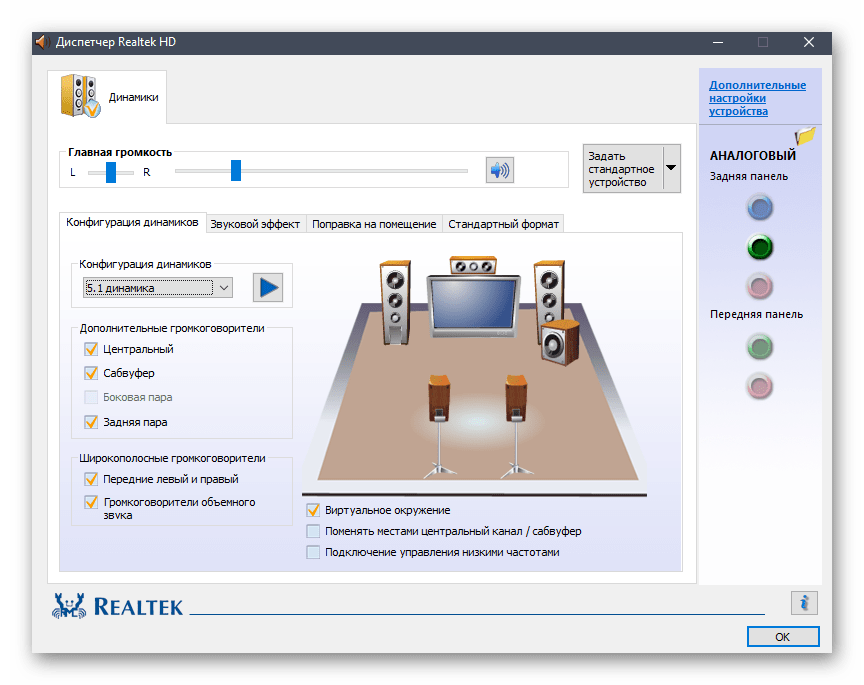Click the blue rear panel jack
The height and width of the screenshot is (685, 864).
(761, 208)
